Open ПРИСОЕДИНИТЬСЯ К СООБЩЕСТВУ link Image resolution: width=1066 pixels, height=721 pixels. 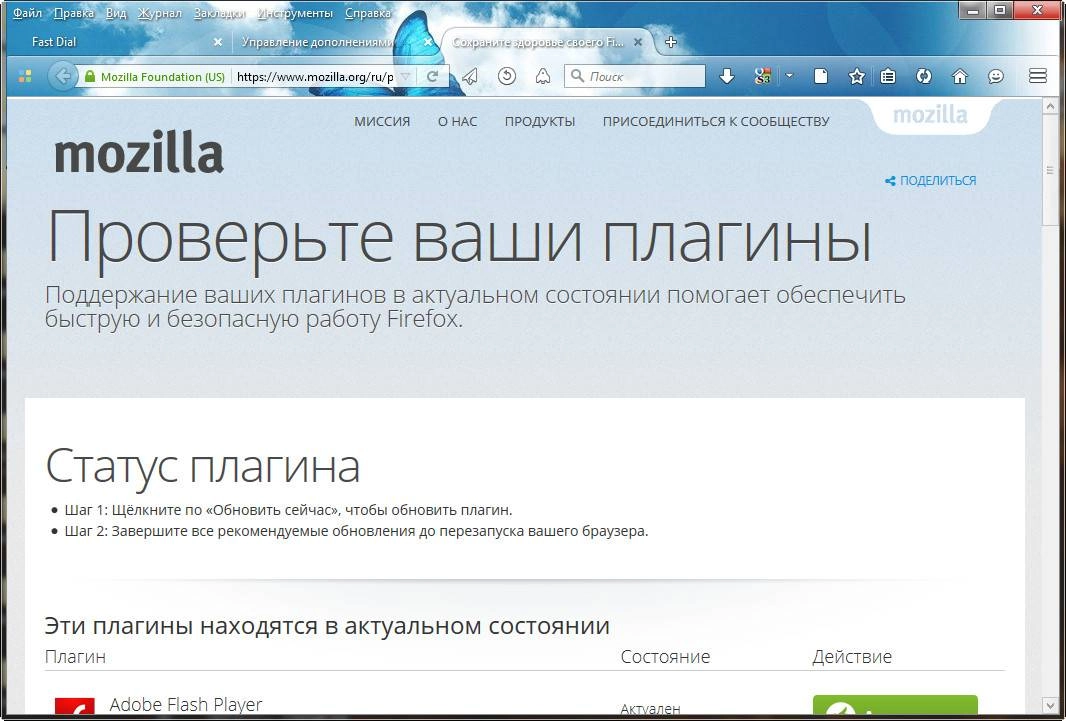(716, 122)
